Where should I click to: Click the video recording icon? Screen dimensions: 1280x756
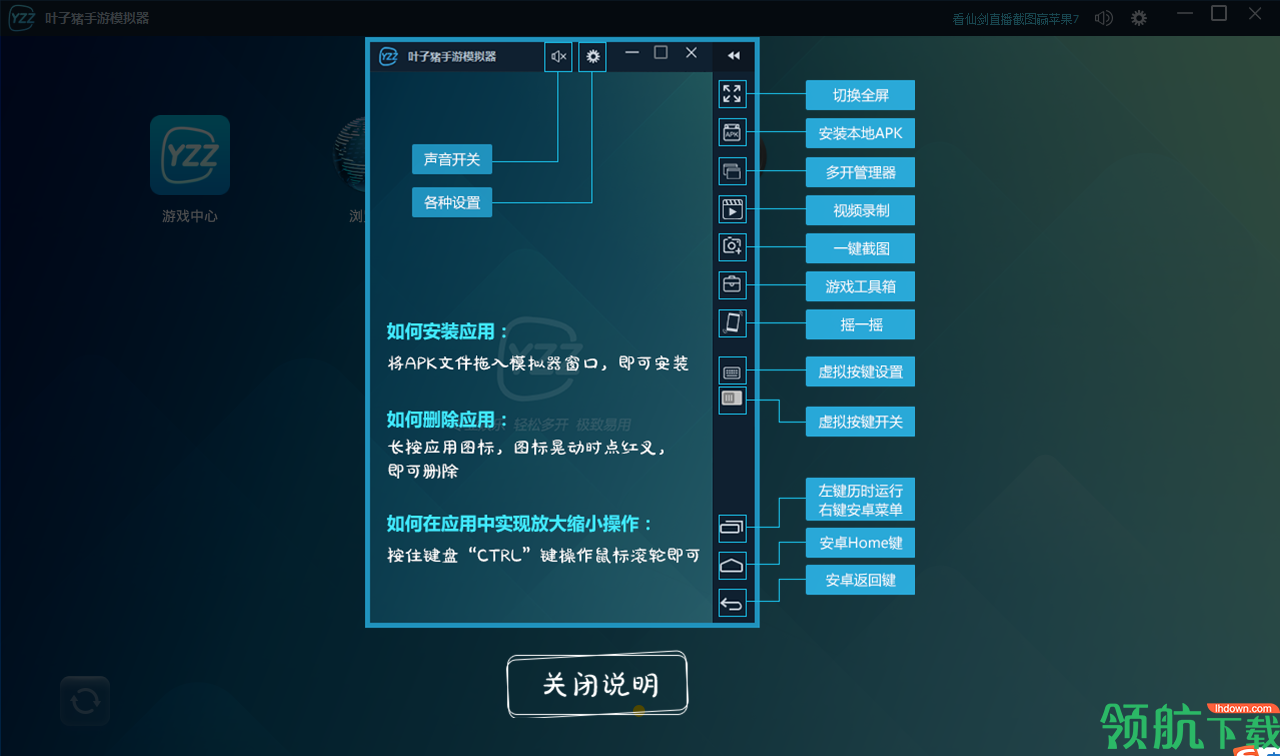tap(732, 209)
